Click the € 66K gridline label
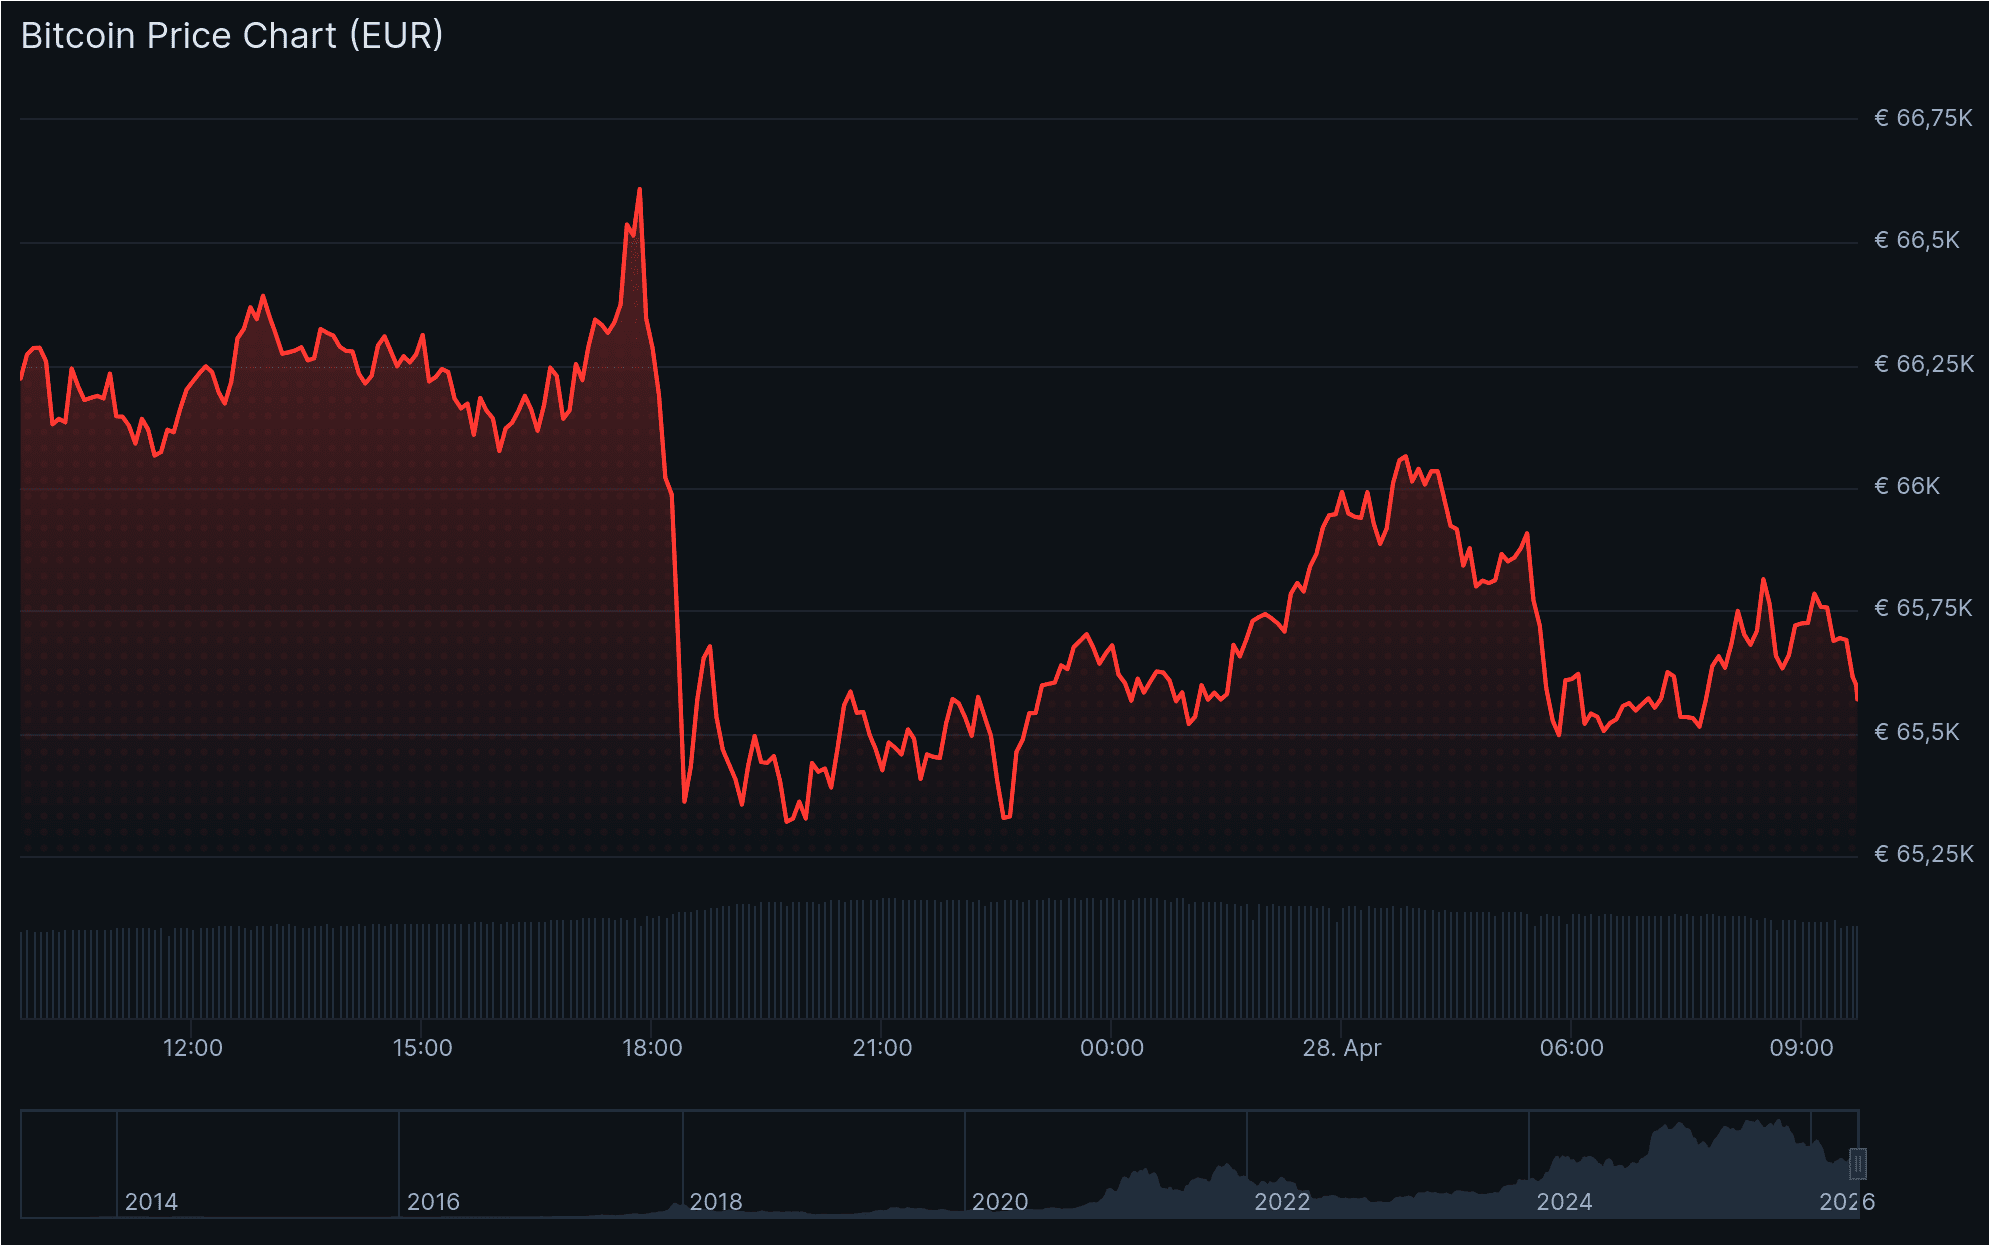The width and height of the screenshot is (1992, 1248). (x=1910, y=487)
